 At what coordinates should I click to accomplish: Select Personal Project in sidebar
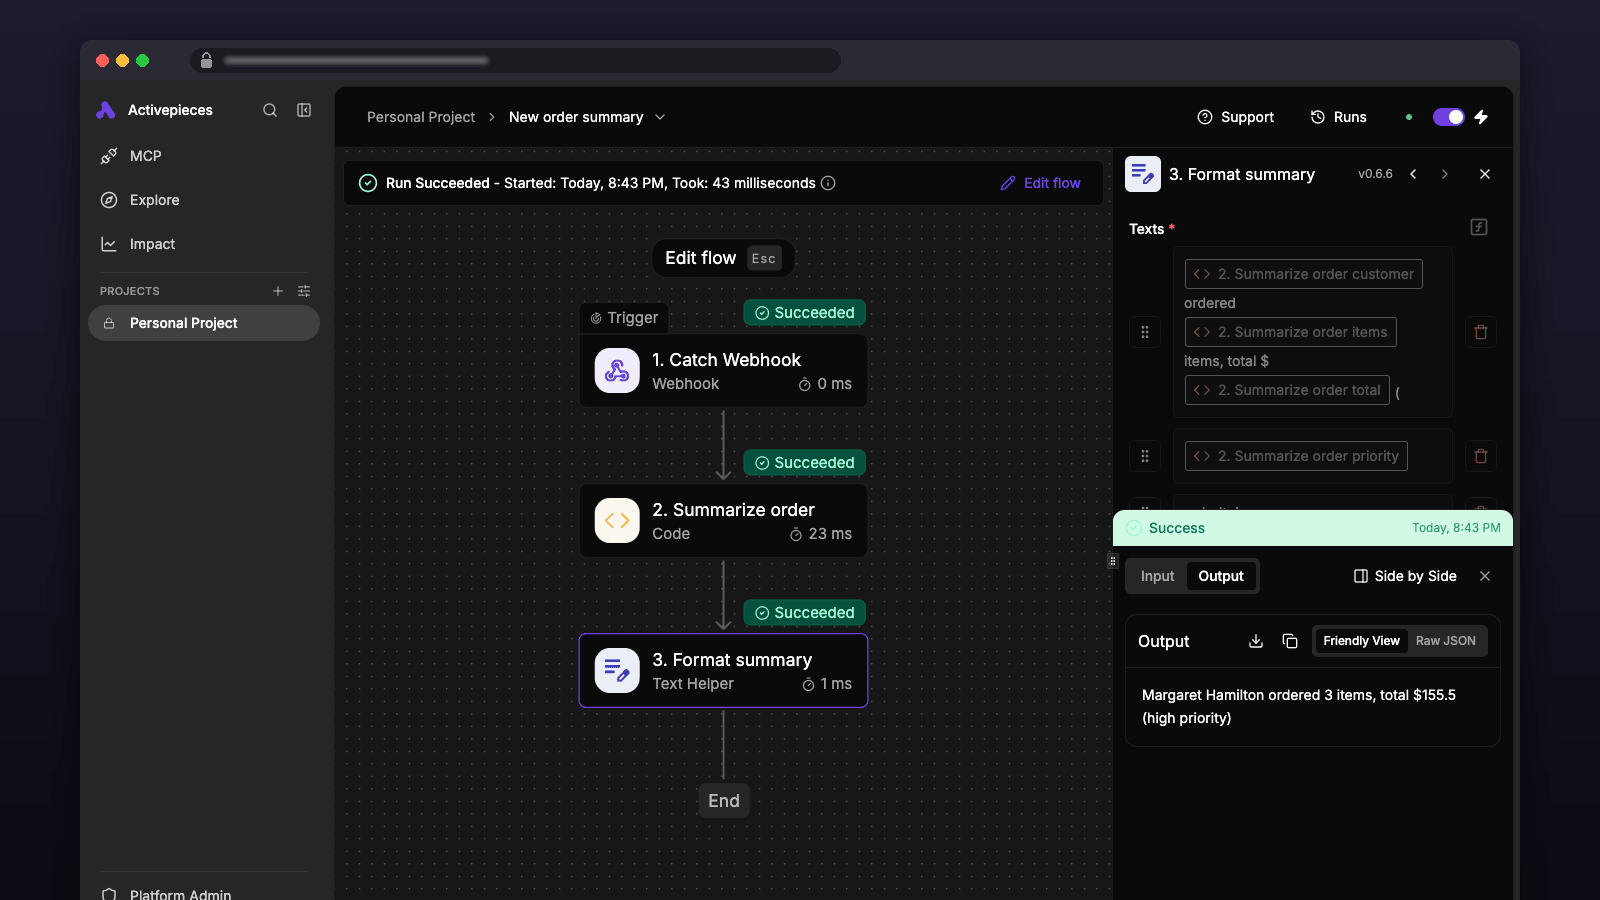point(204,323)
